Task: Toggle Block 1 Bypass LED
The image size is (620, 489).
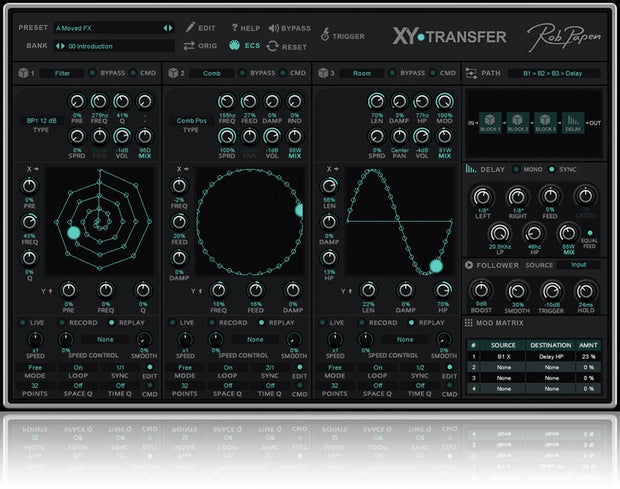Action: point(93,73)
